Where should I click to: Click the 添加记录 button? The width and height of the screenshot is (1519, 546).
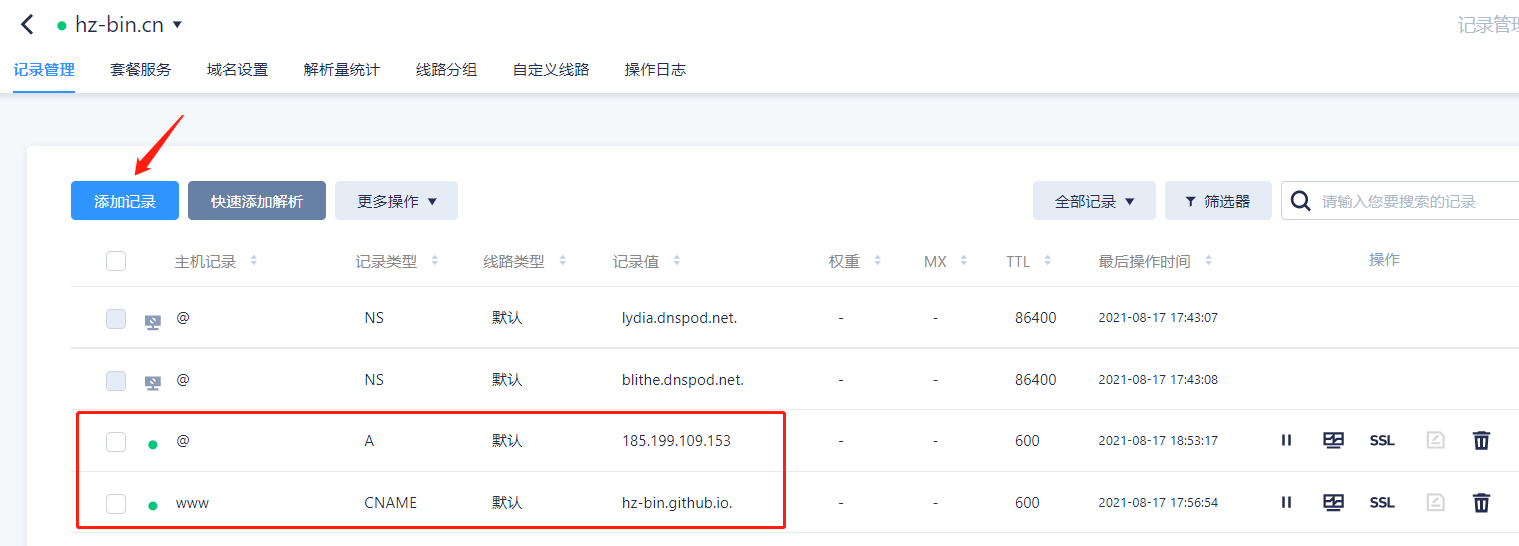(125, 201)
